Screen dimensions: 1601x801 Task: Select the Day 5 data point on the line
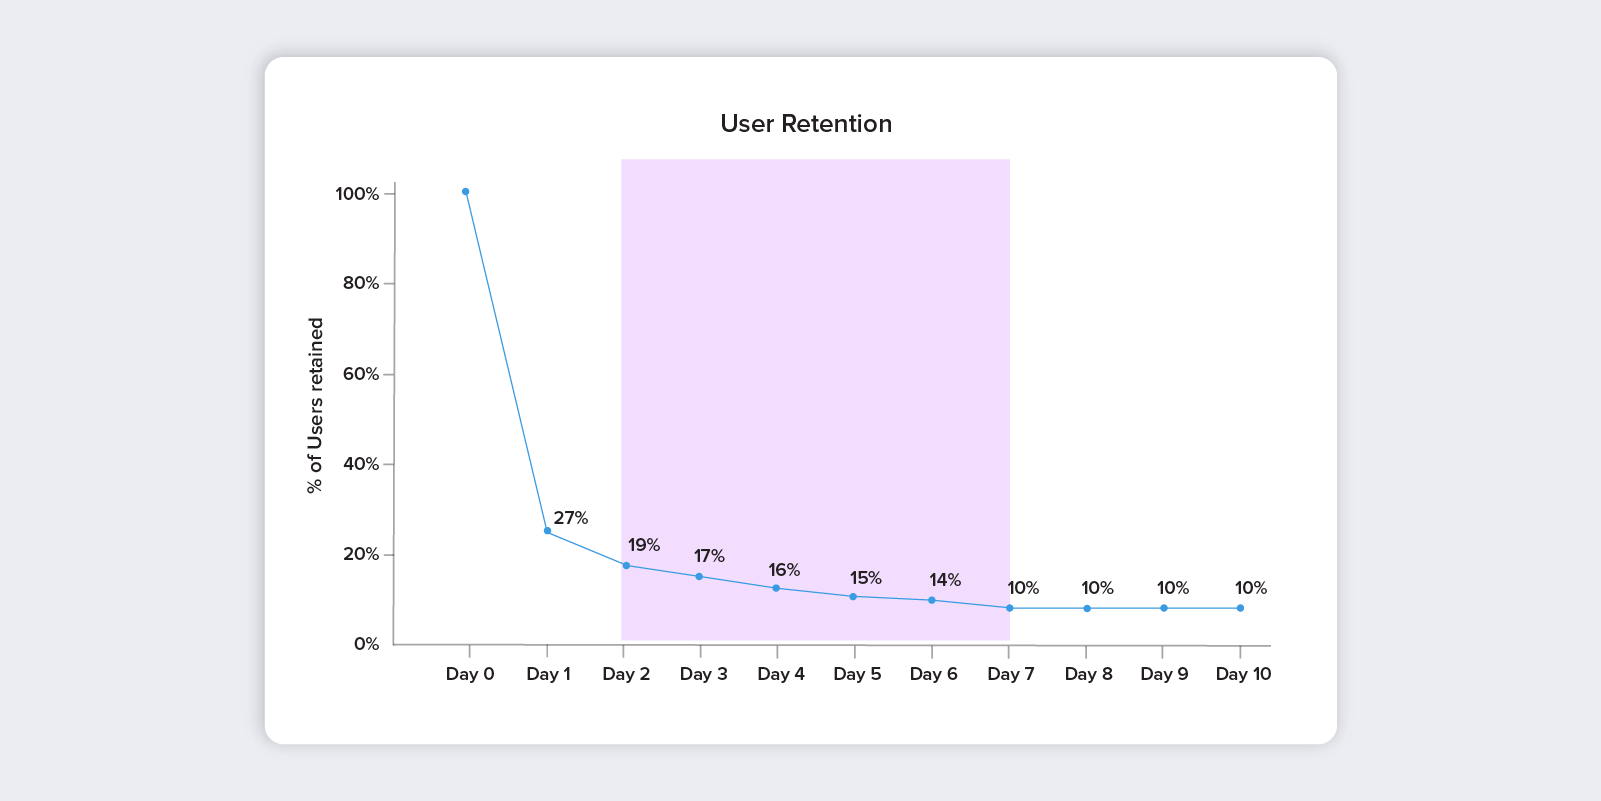pyautogui.click(x=853, y=597)
